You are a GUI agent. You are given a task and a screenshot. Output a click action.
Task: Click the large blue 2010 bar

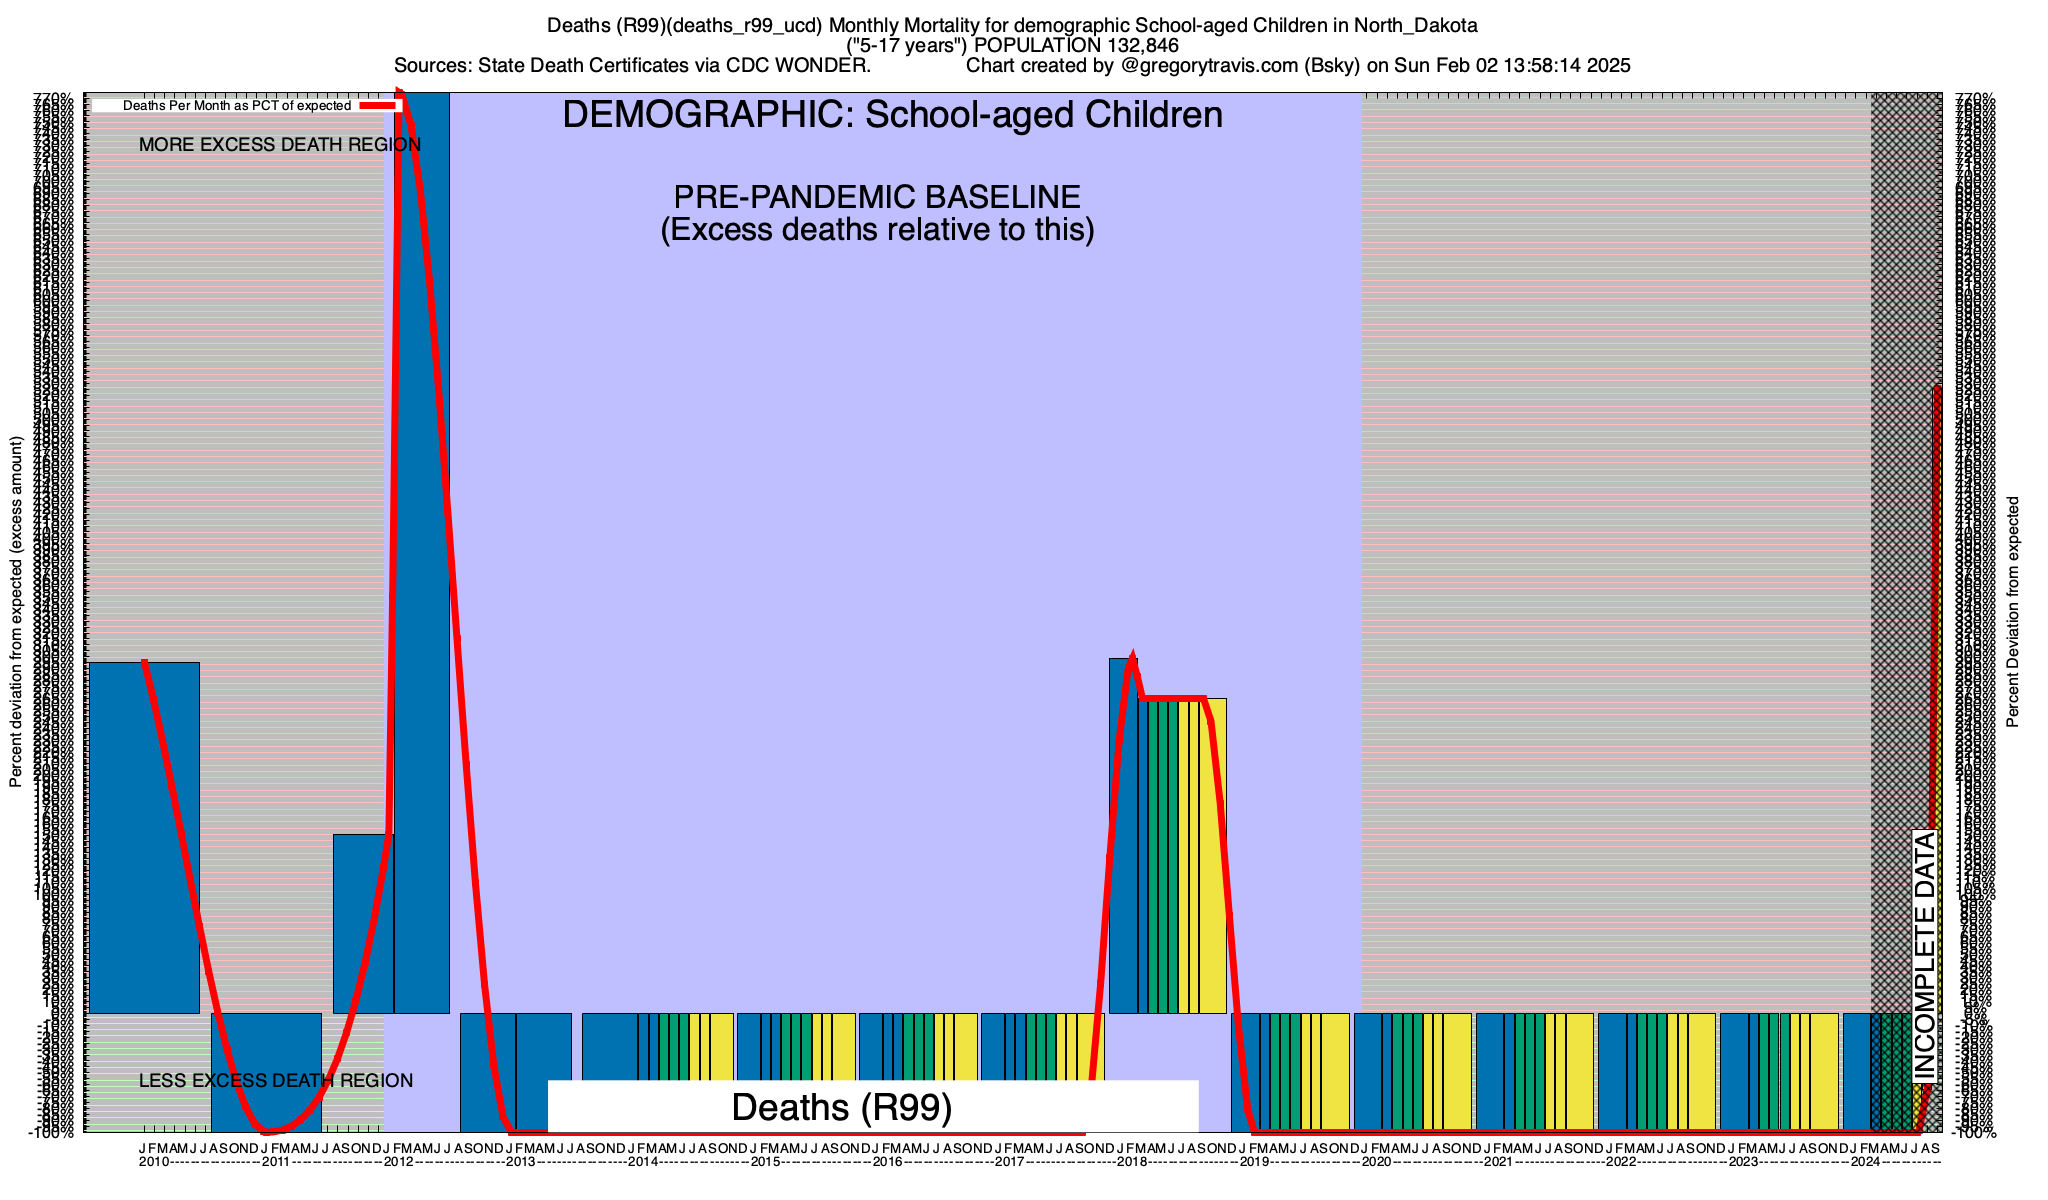click(144, 838)
